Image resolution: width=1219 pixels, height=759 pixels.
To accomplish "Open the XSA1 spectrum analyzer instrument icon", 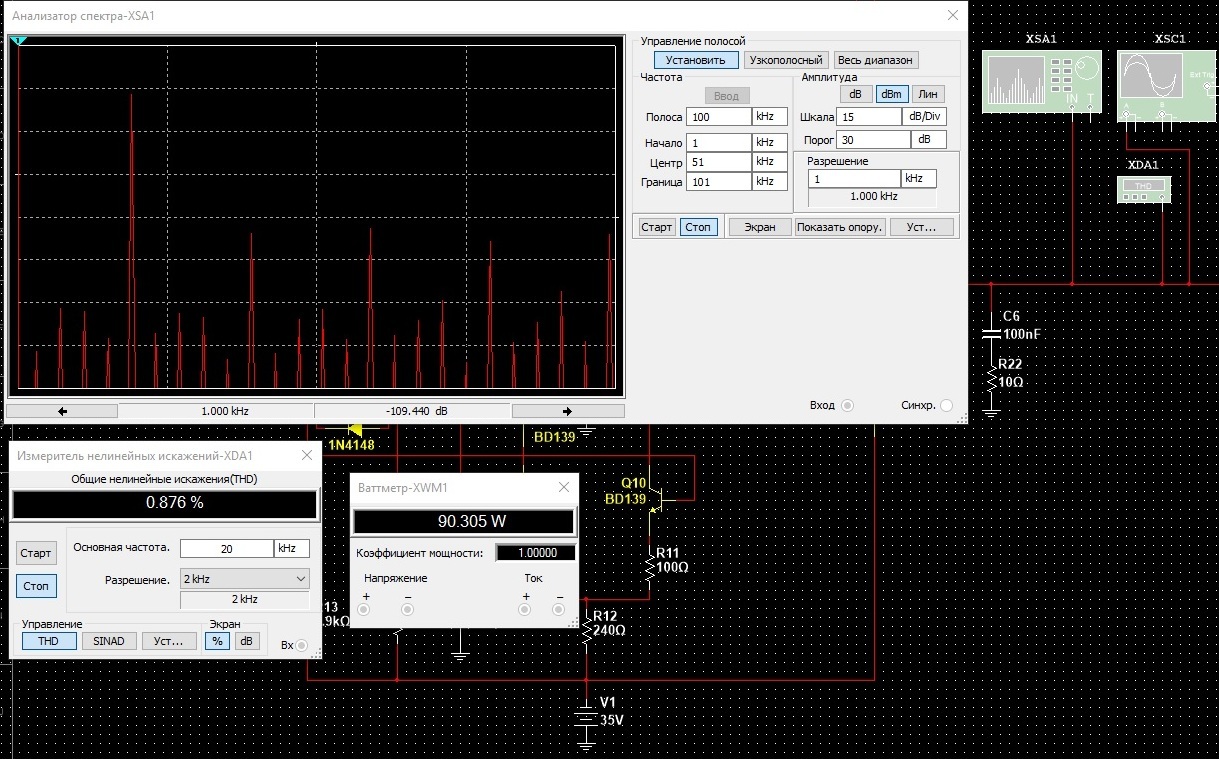I will [x=1041, y=81].
